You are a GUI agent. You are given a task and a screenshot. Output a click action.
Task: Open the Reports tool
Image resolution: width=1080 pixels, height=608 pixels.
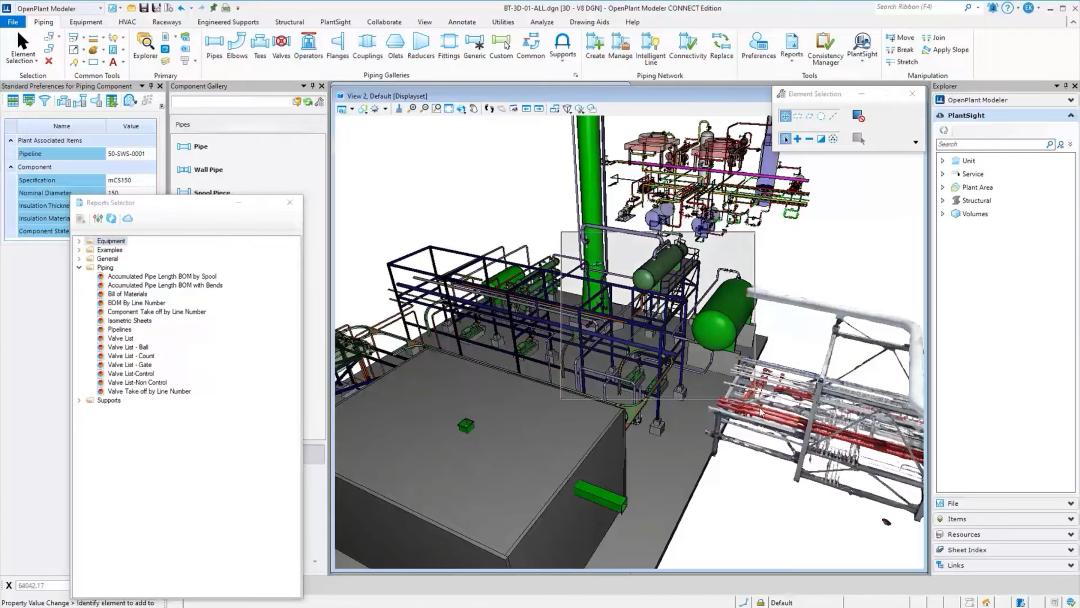click(x=791, y=46)
